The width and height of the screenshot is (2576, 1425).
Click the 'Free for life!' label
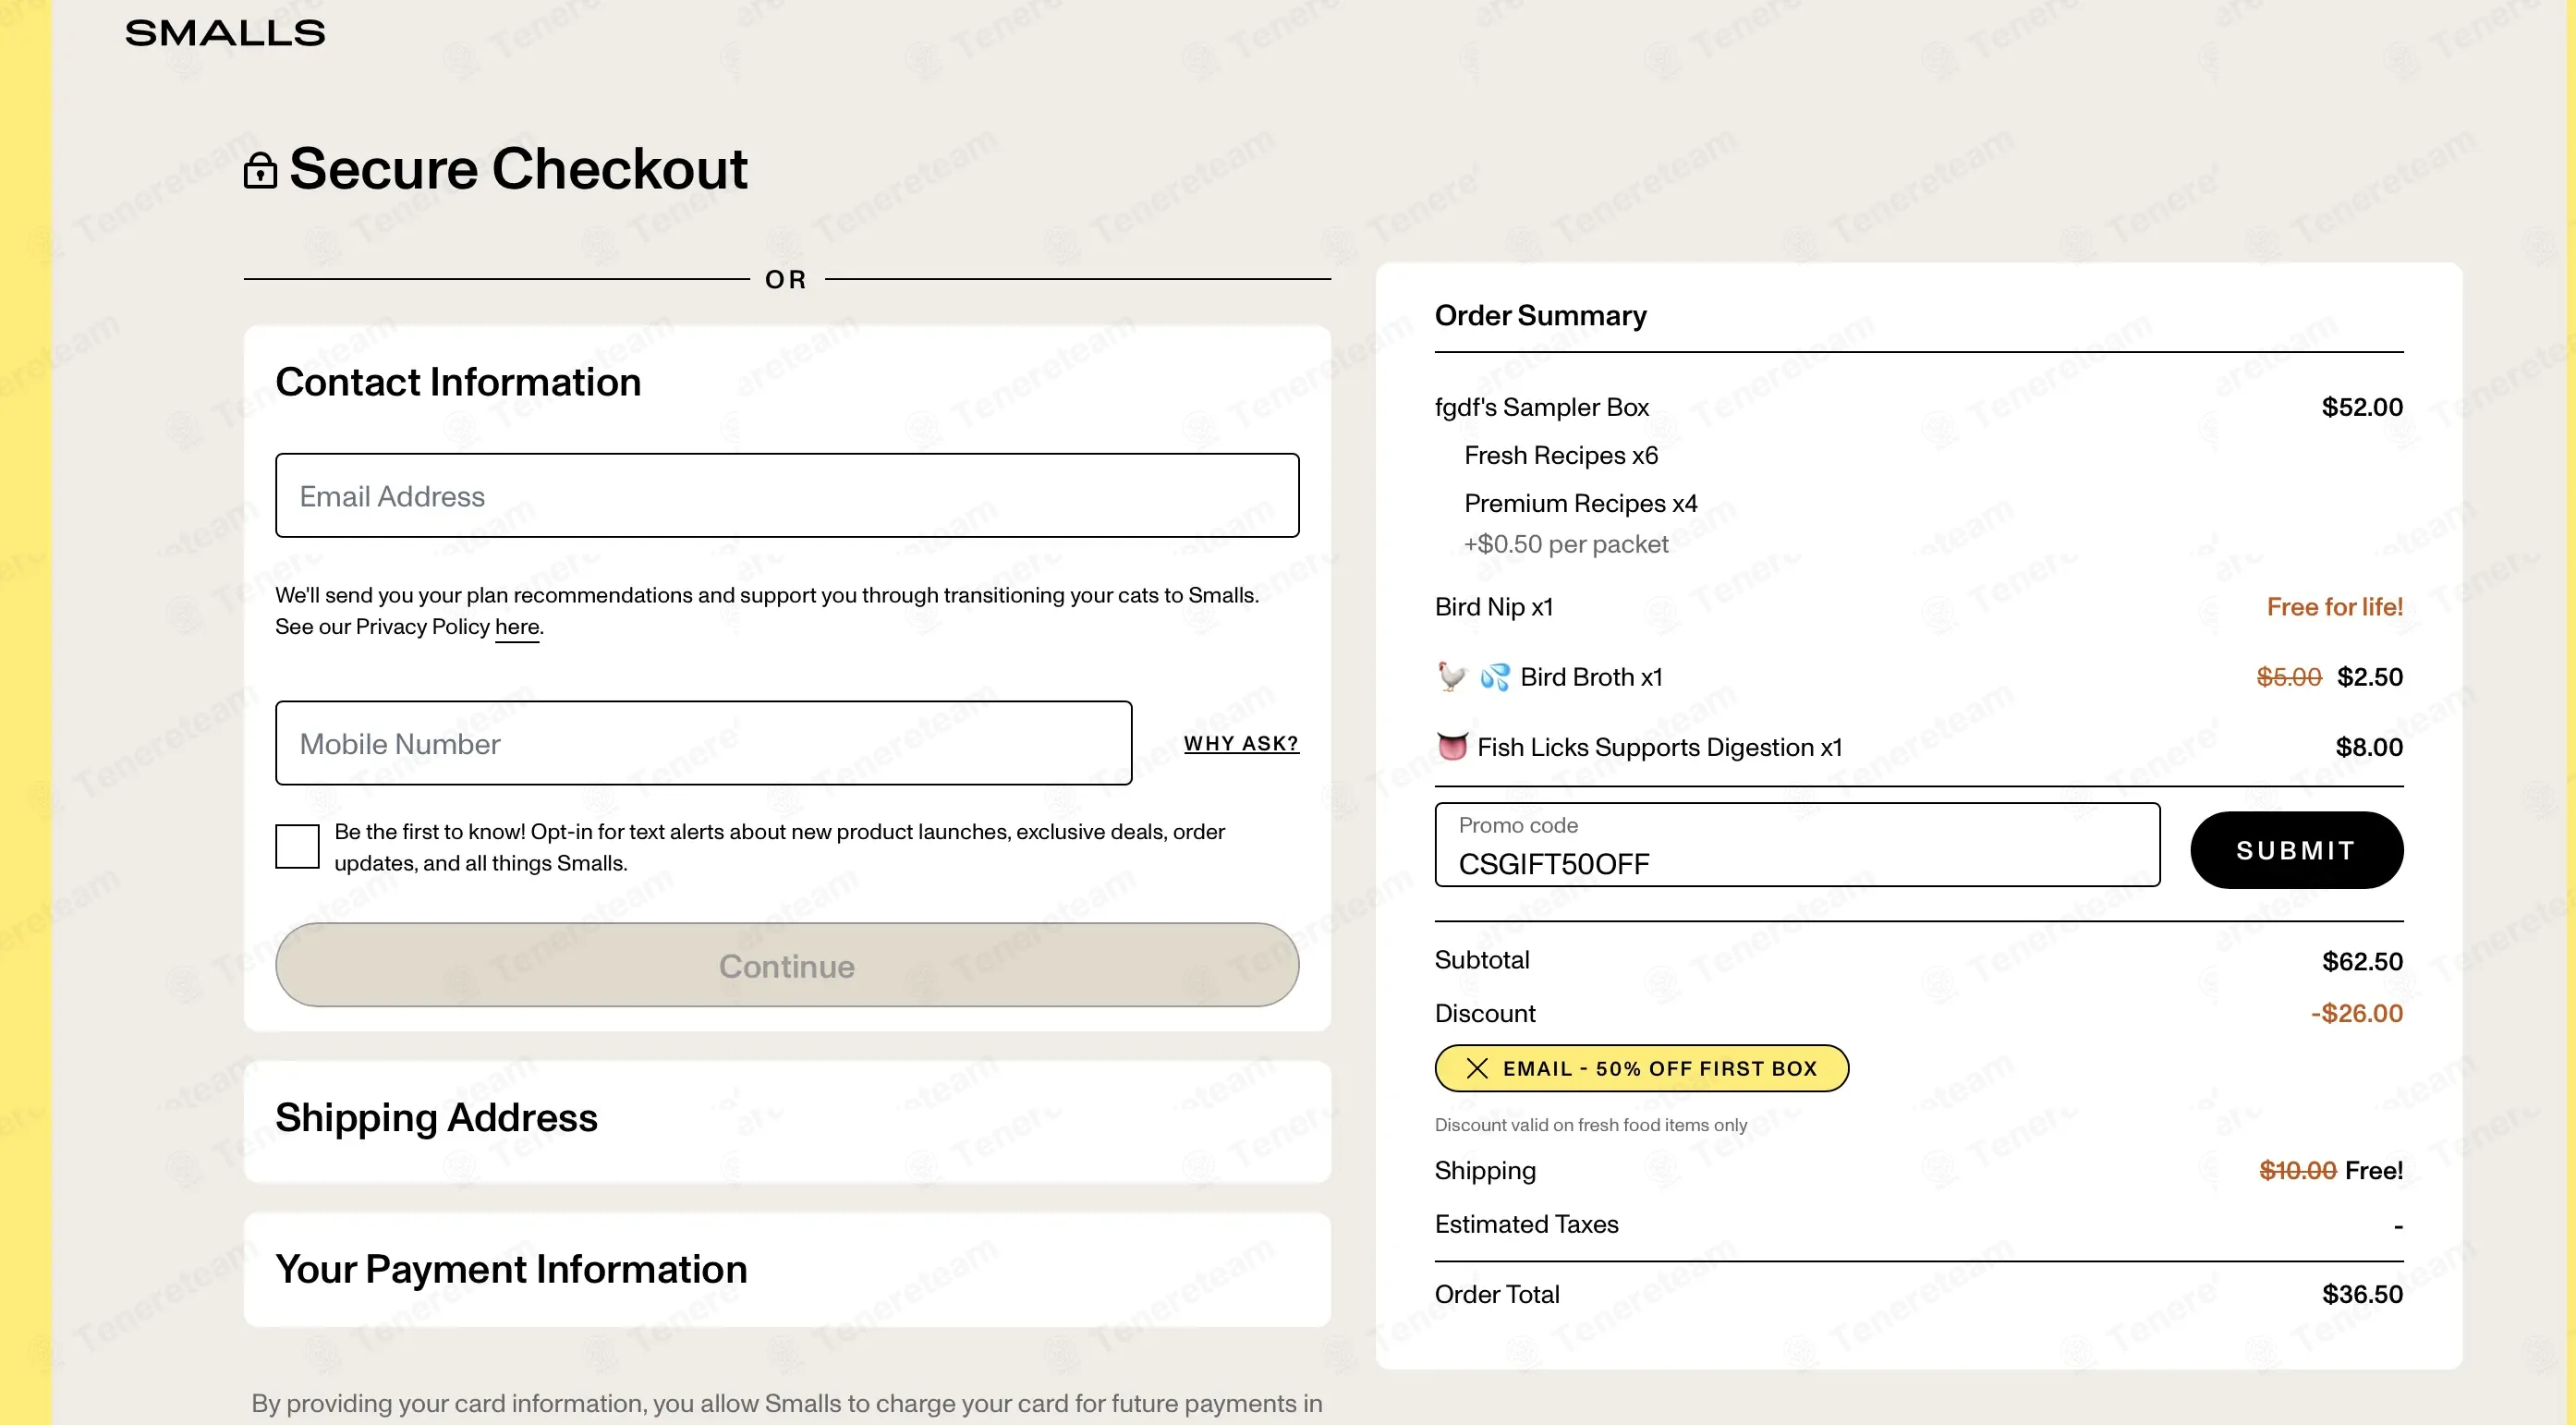coord(2334,607)
